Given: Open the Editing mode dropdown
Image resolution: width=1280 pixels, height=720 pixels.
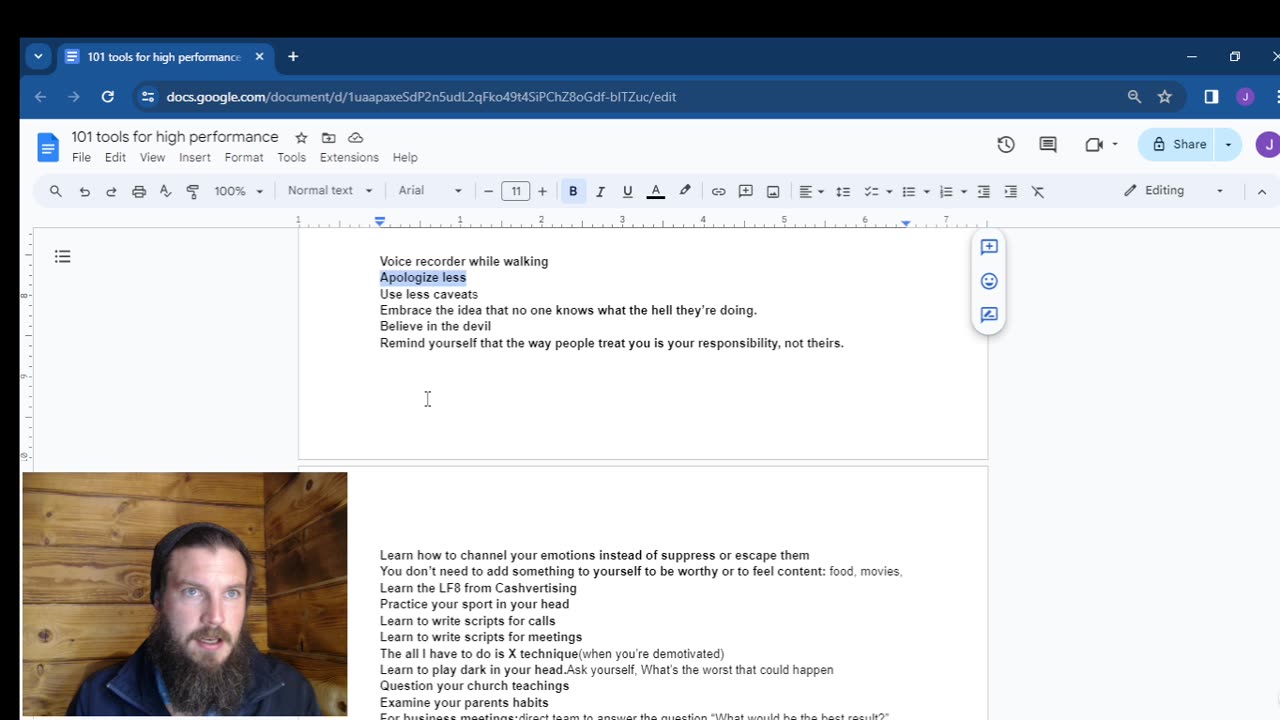Looking at the screenshot, I should [x=1174, y=190].
